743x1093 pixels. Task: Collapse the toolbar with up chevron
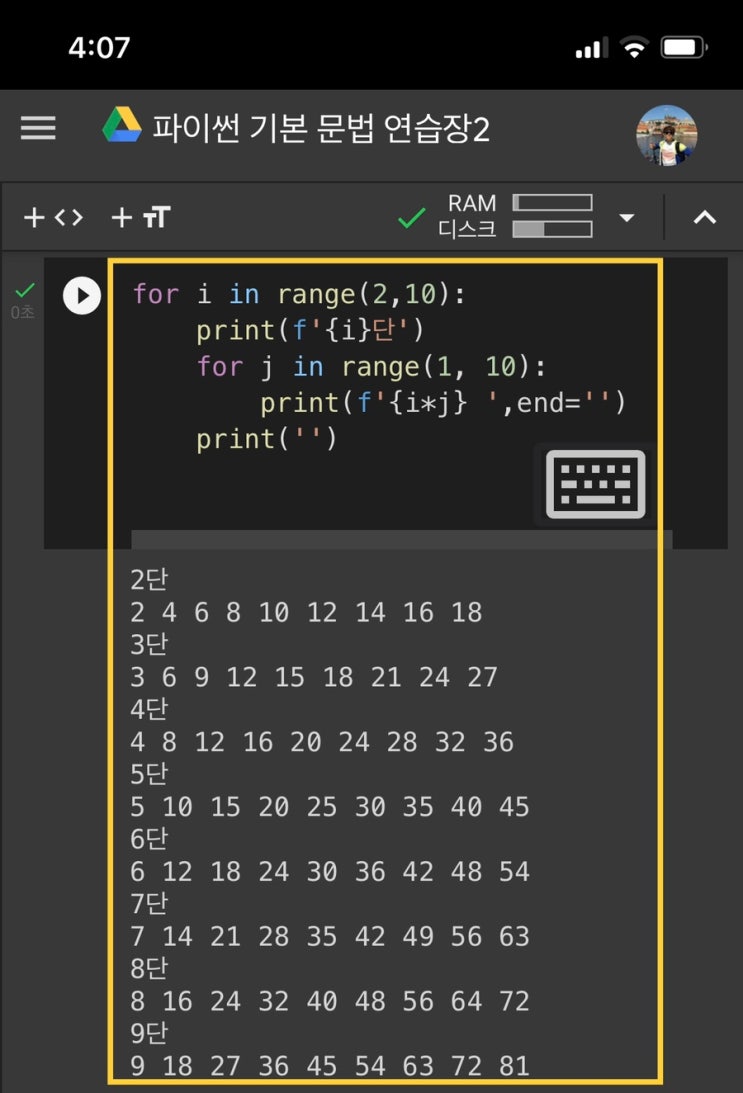click(x=705, y=217)
